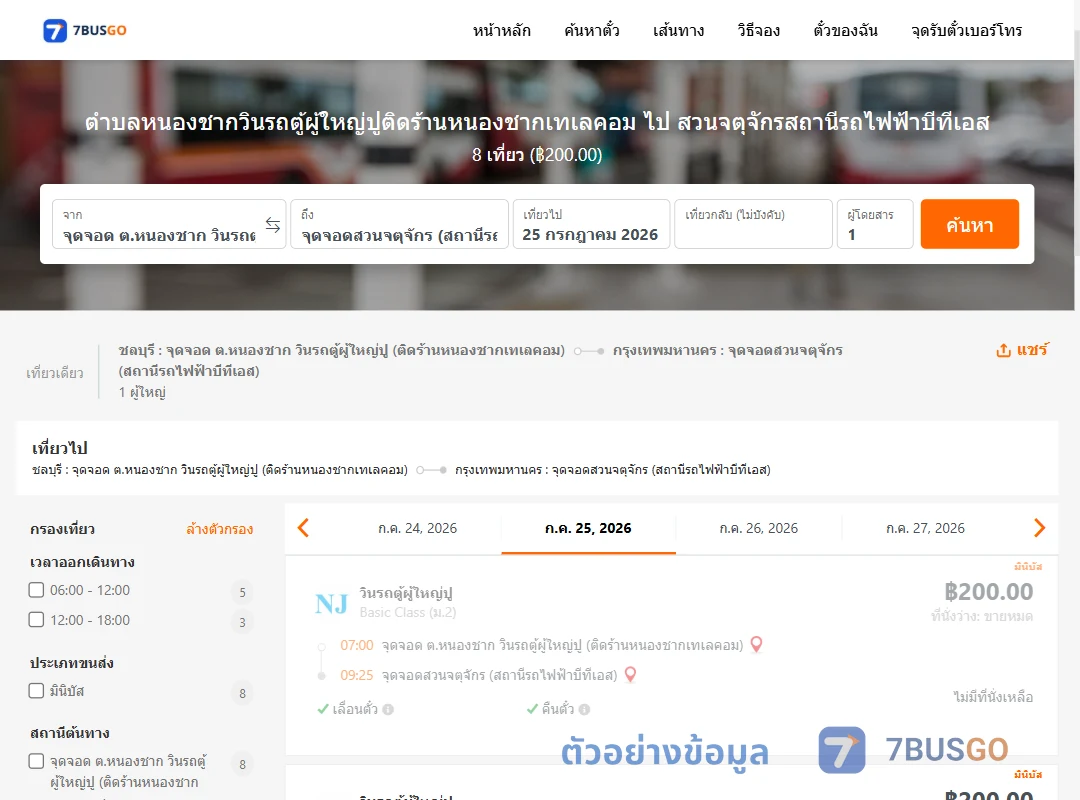
Task: Open map pin for 07:00 departure stop
Action: (756, 644)
